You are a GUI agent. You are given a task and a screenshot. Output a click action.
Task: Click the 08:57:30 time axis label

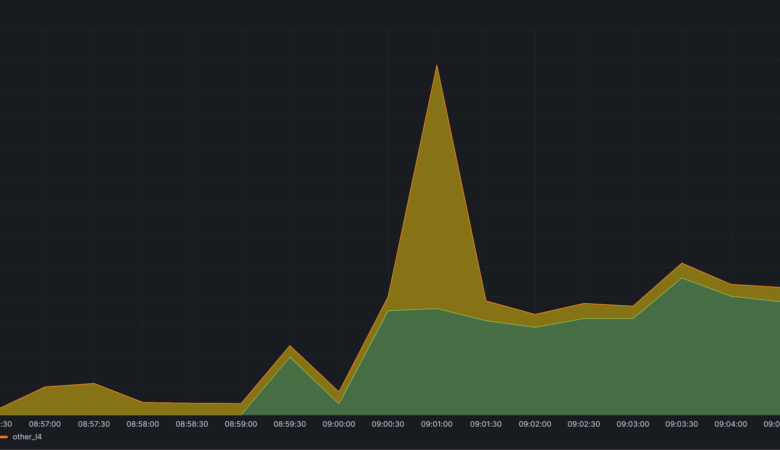click(x=94, y=424)
